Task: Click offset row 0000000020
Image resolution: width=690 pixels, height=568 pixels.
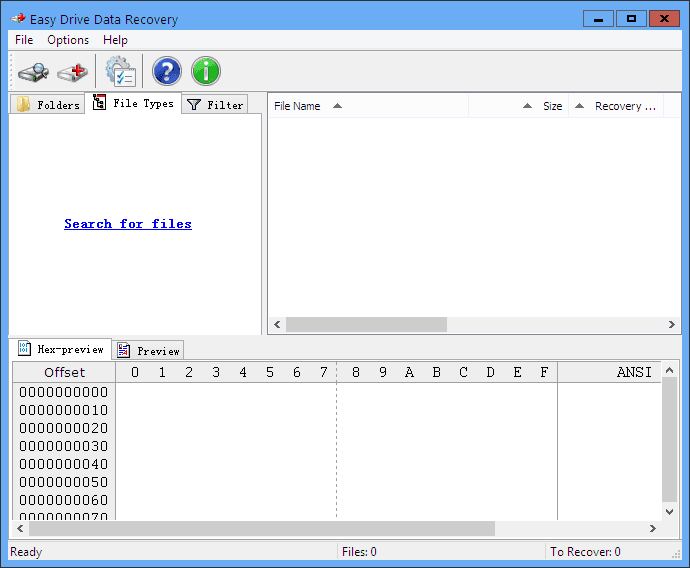Action: (x=64, y=428)
